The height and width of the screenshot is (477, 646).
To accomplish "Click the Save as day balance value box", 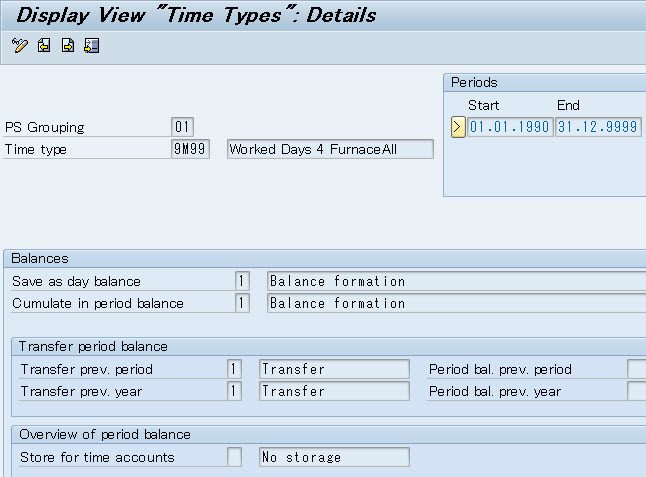I will [241, 281].
